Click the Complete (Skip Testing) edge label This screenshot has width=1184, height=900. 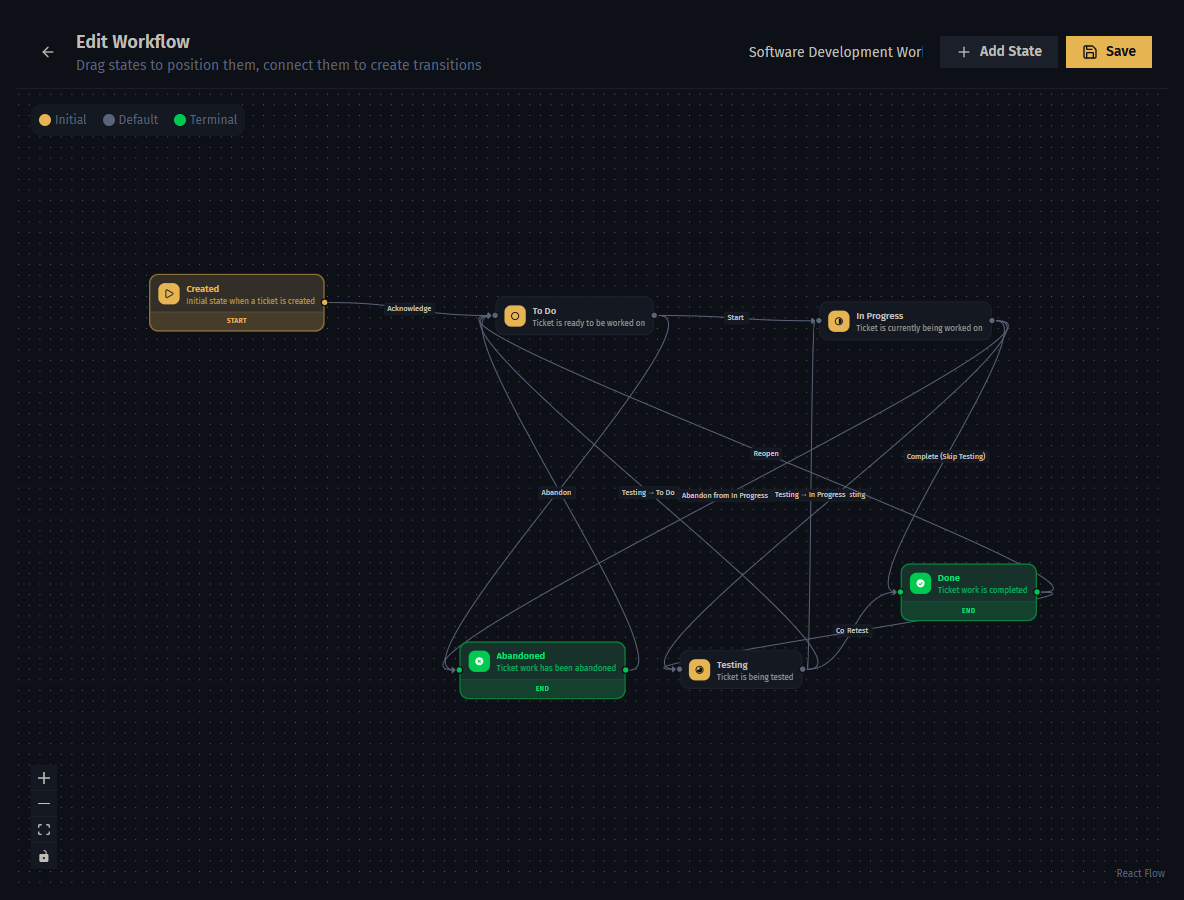pyautogui.click(x=945, y=457)
